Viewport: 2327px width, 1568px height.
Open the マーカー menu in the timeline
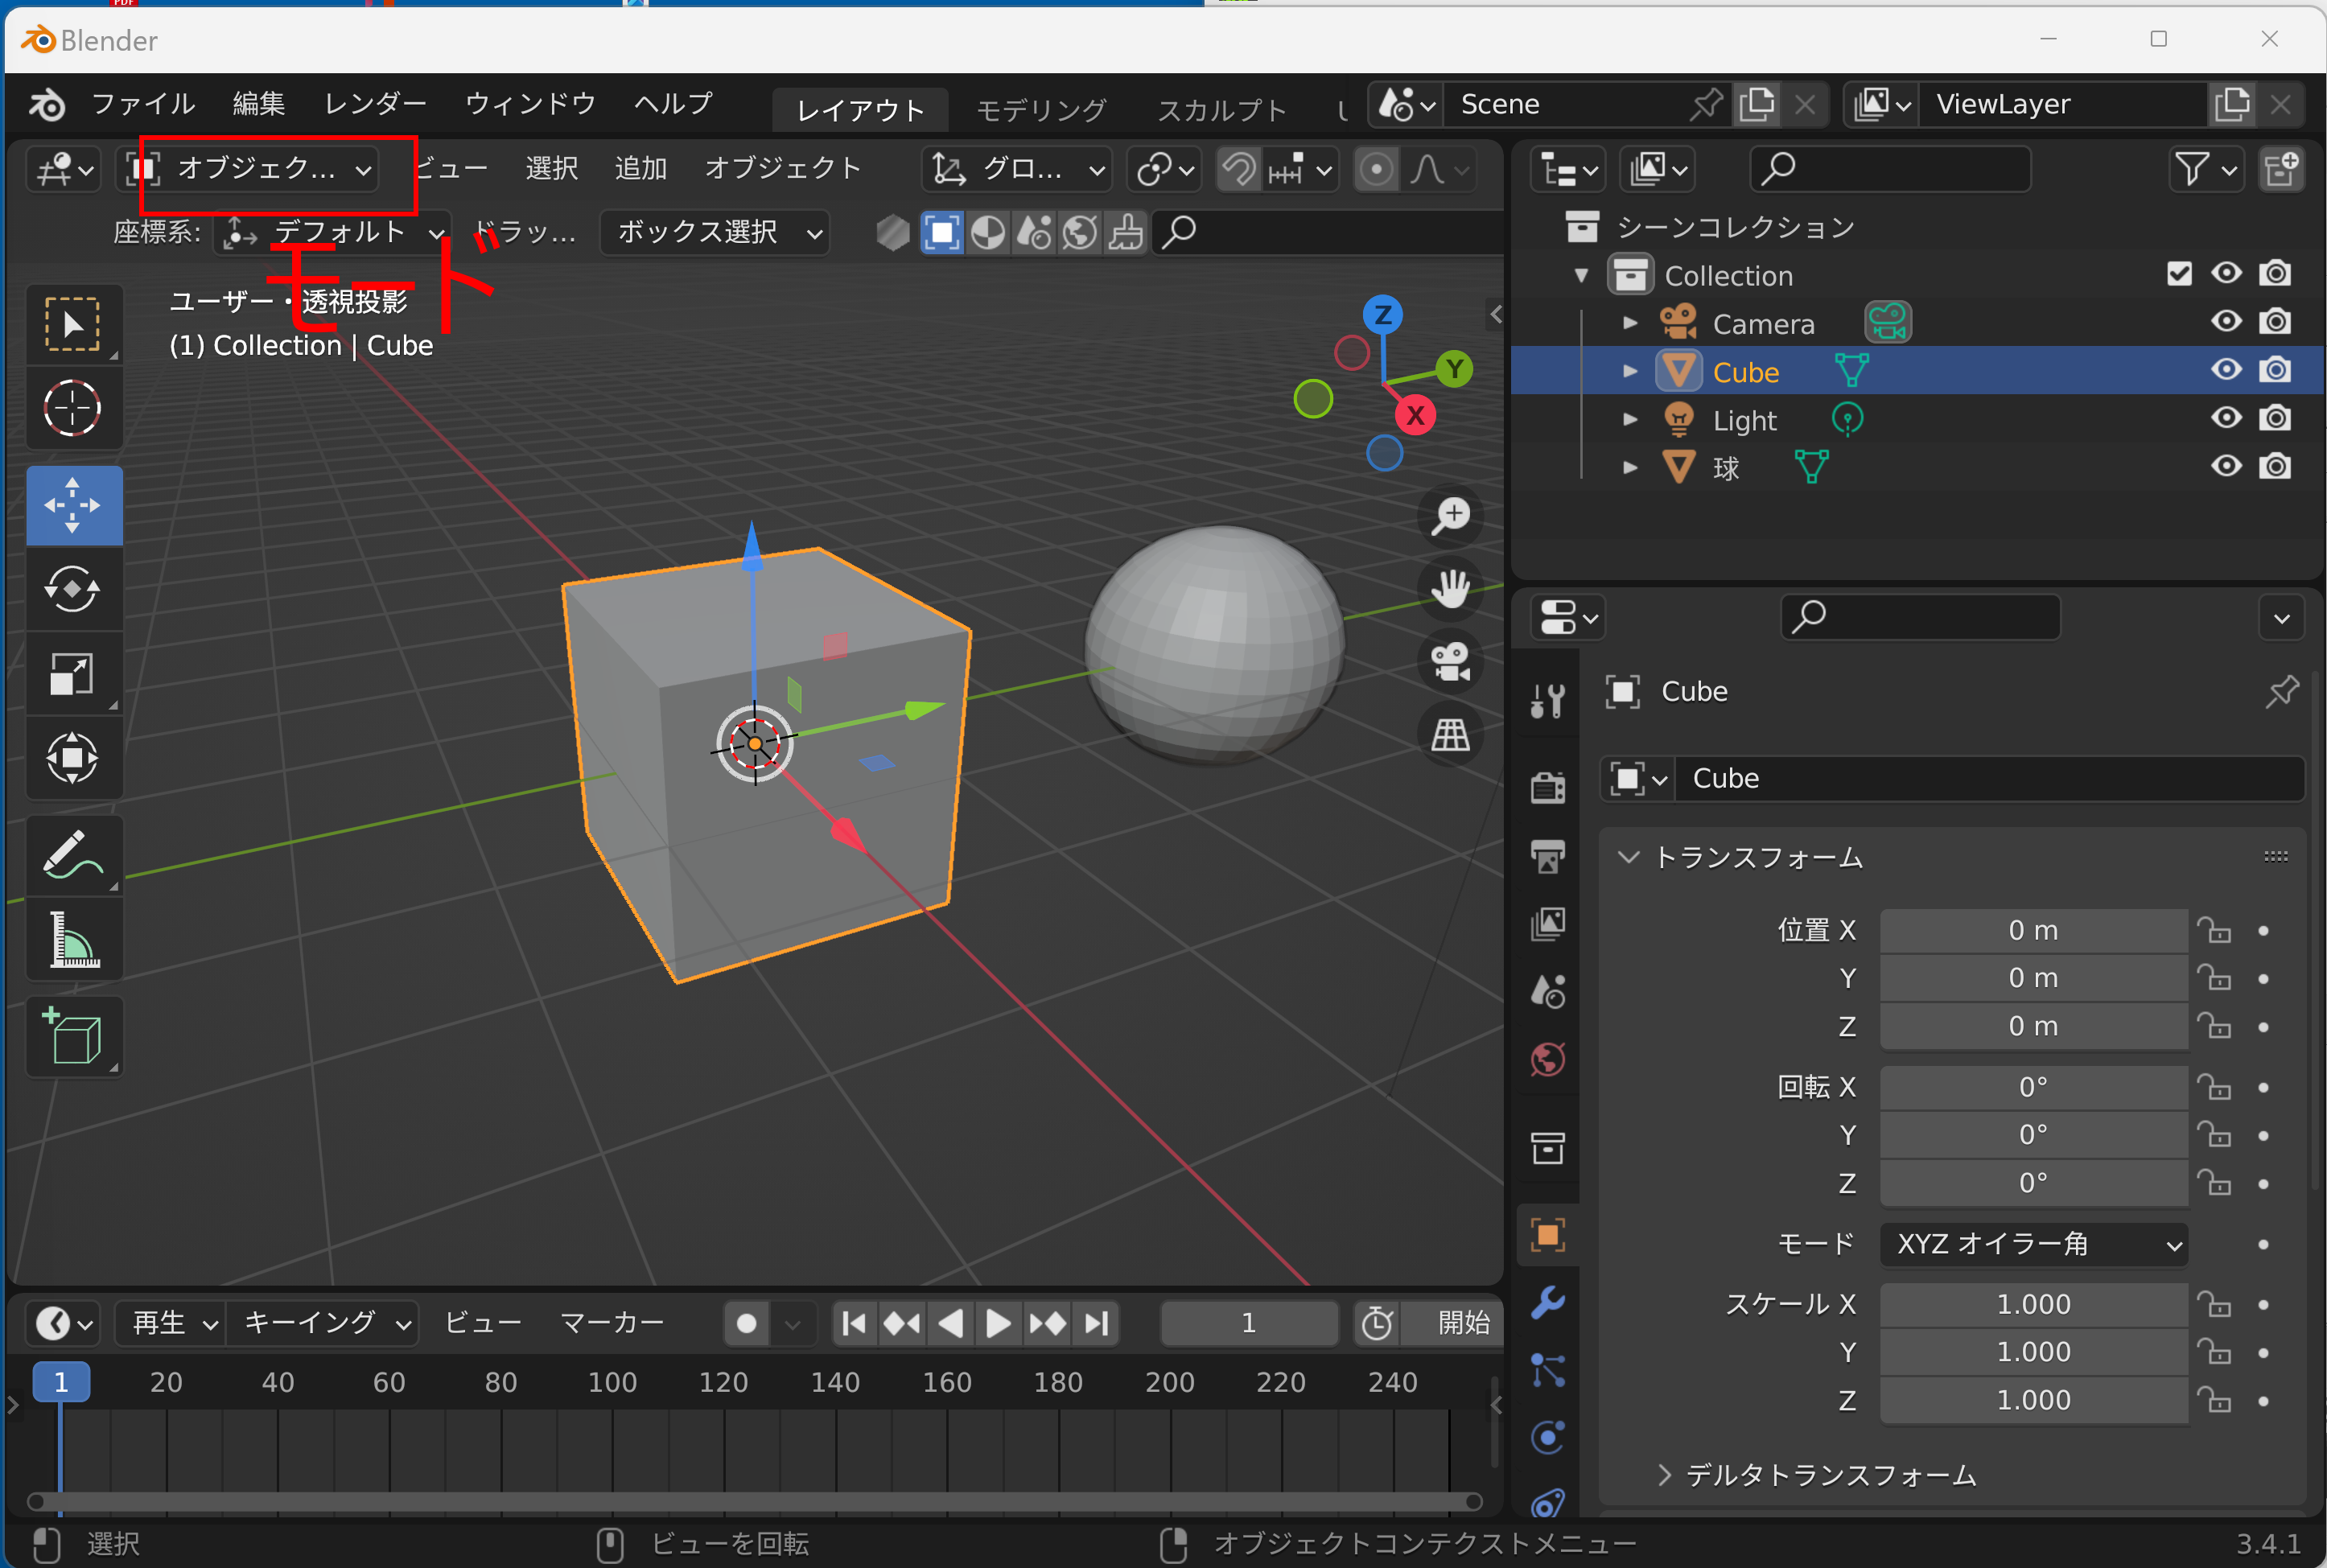(612, 1323)
